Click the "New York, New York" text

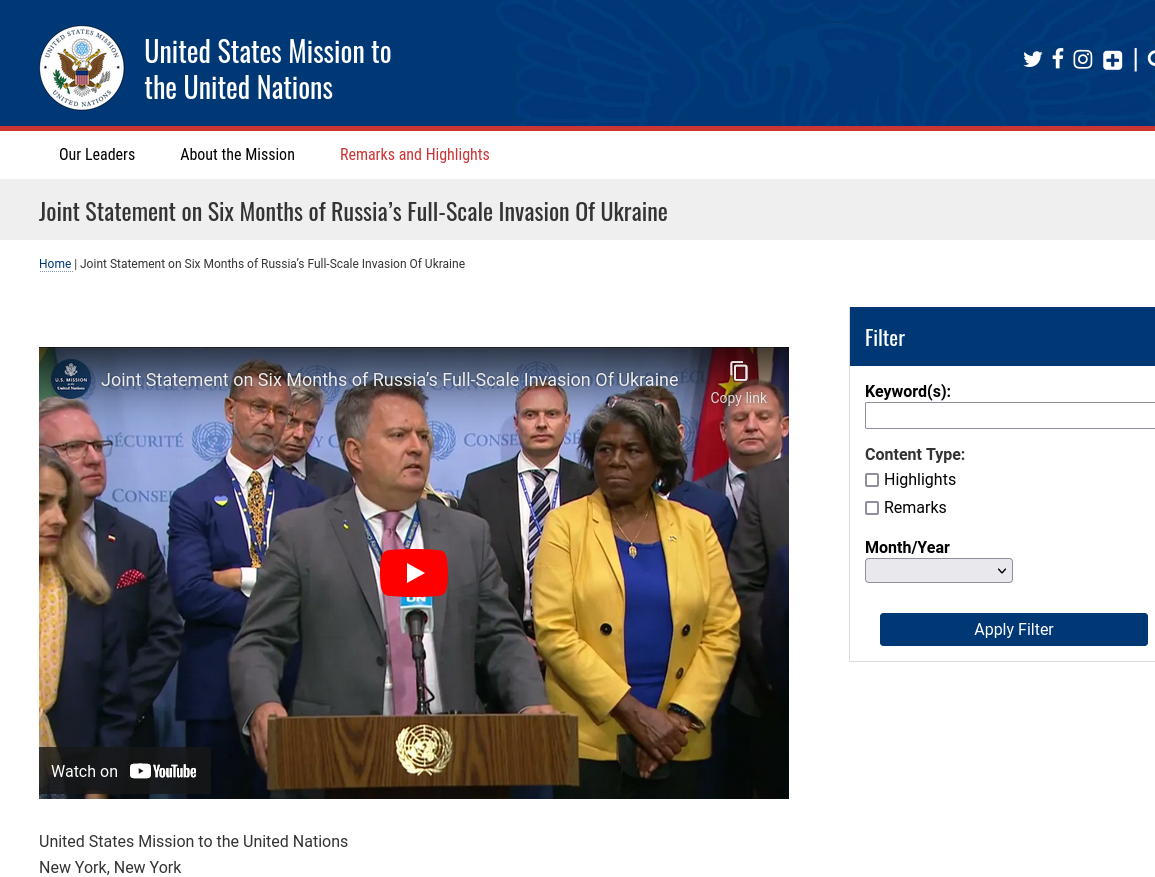(x=110, y=867)
